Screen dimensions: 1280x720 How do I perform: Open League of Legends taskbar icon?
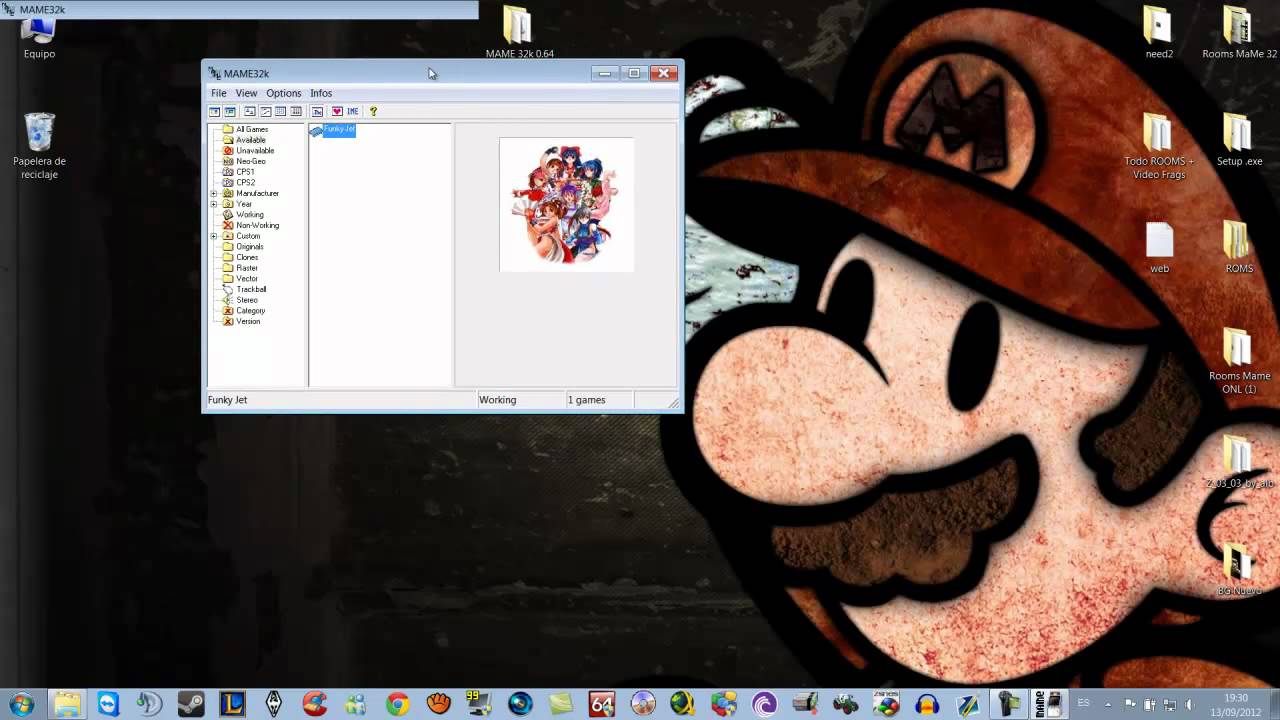pos(232,704)
